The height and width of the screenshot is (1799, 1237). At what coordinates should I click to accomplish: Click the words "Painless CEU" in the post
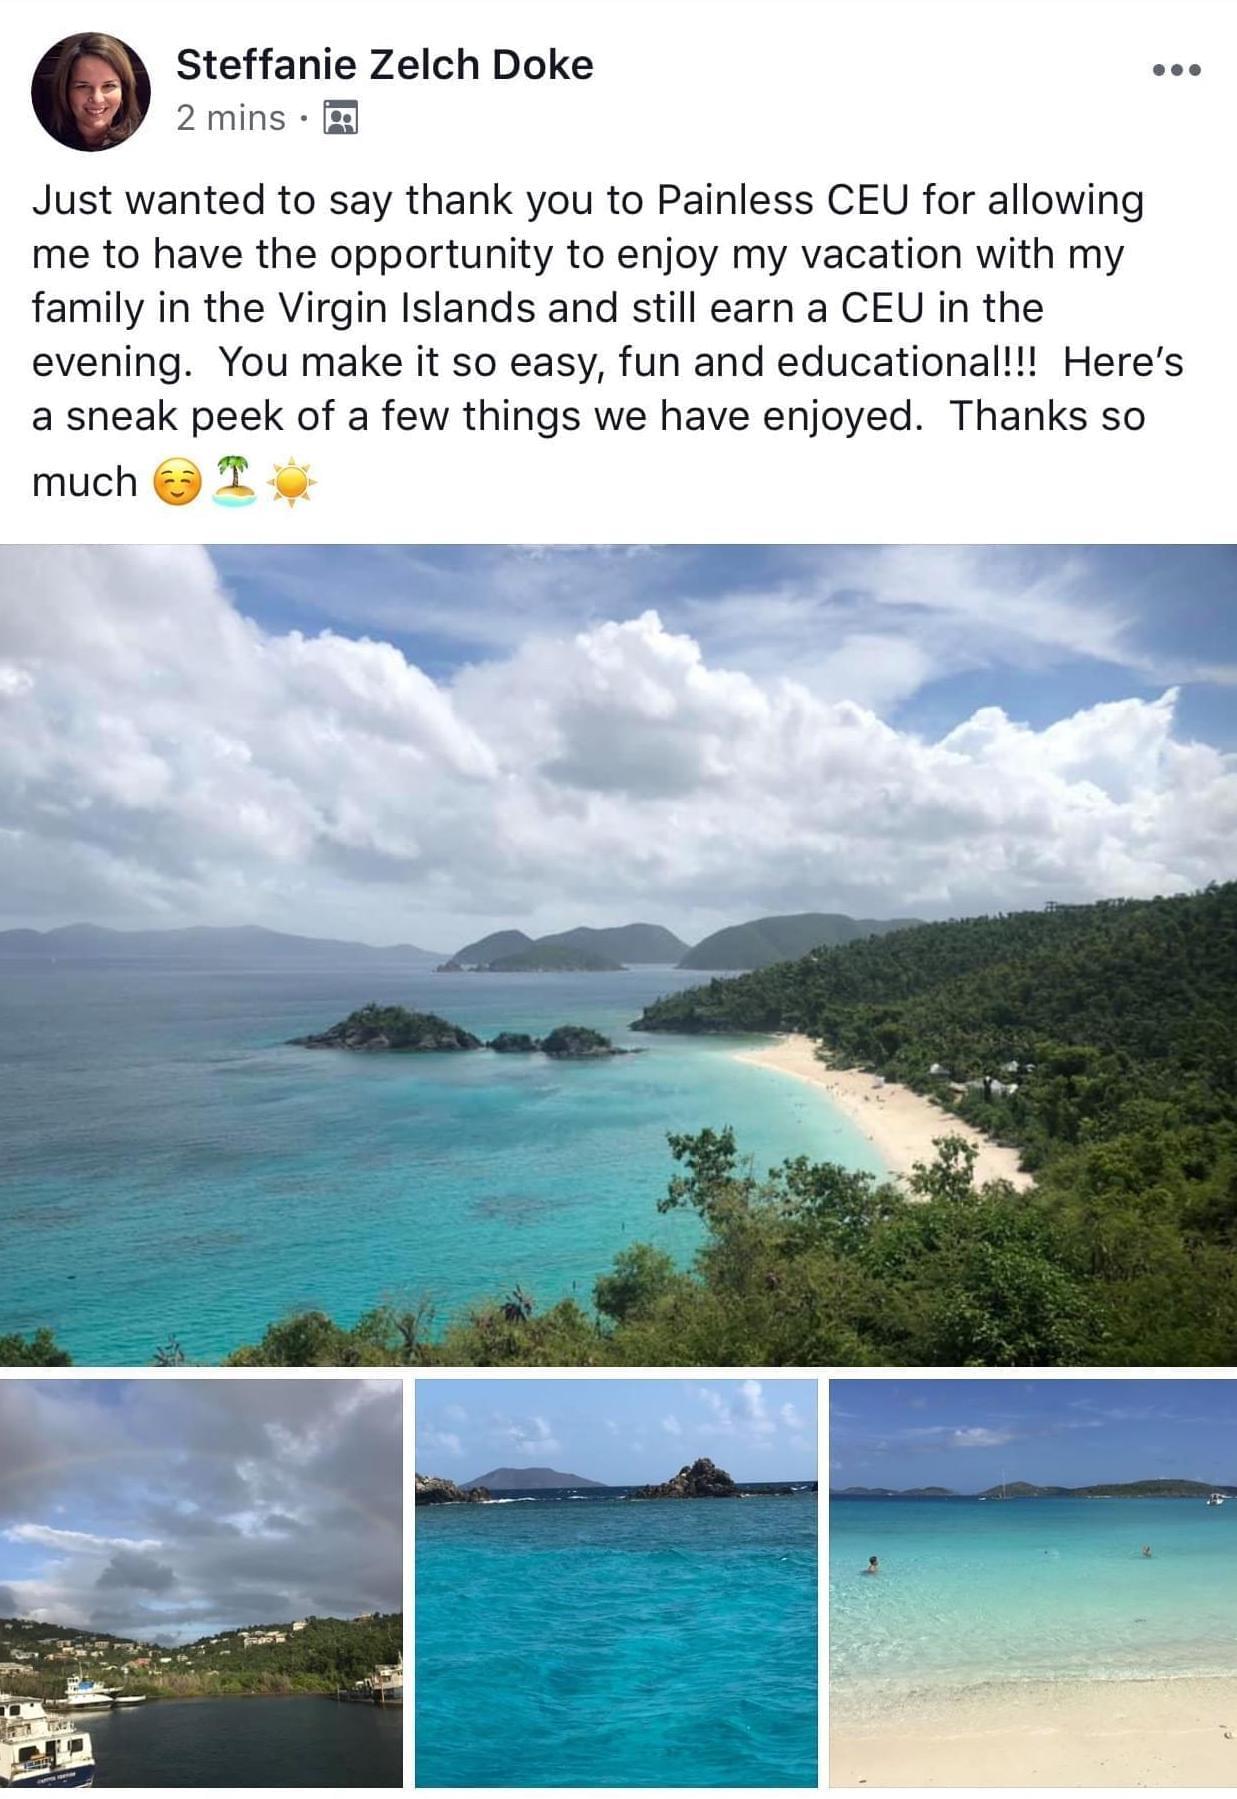(783, 200)
